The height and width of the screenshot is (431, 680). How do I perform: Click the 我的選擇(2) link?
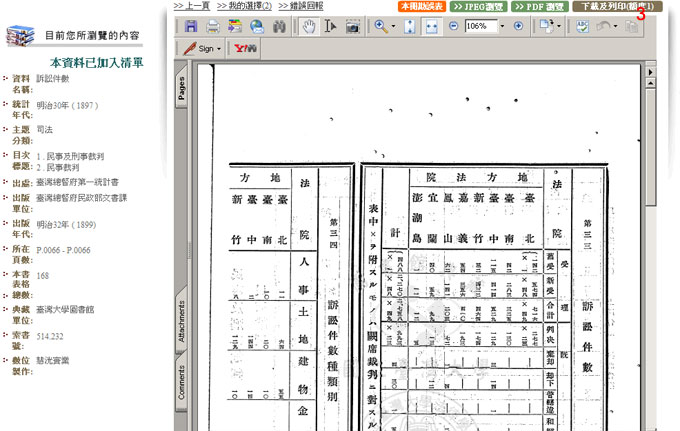(243, 6)
